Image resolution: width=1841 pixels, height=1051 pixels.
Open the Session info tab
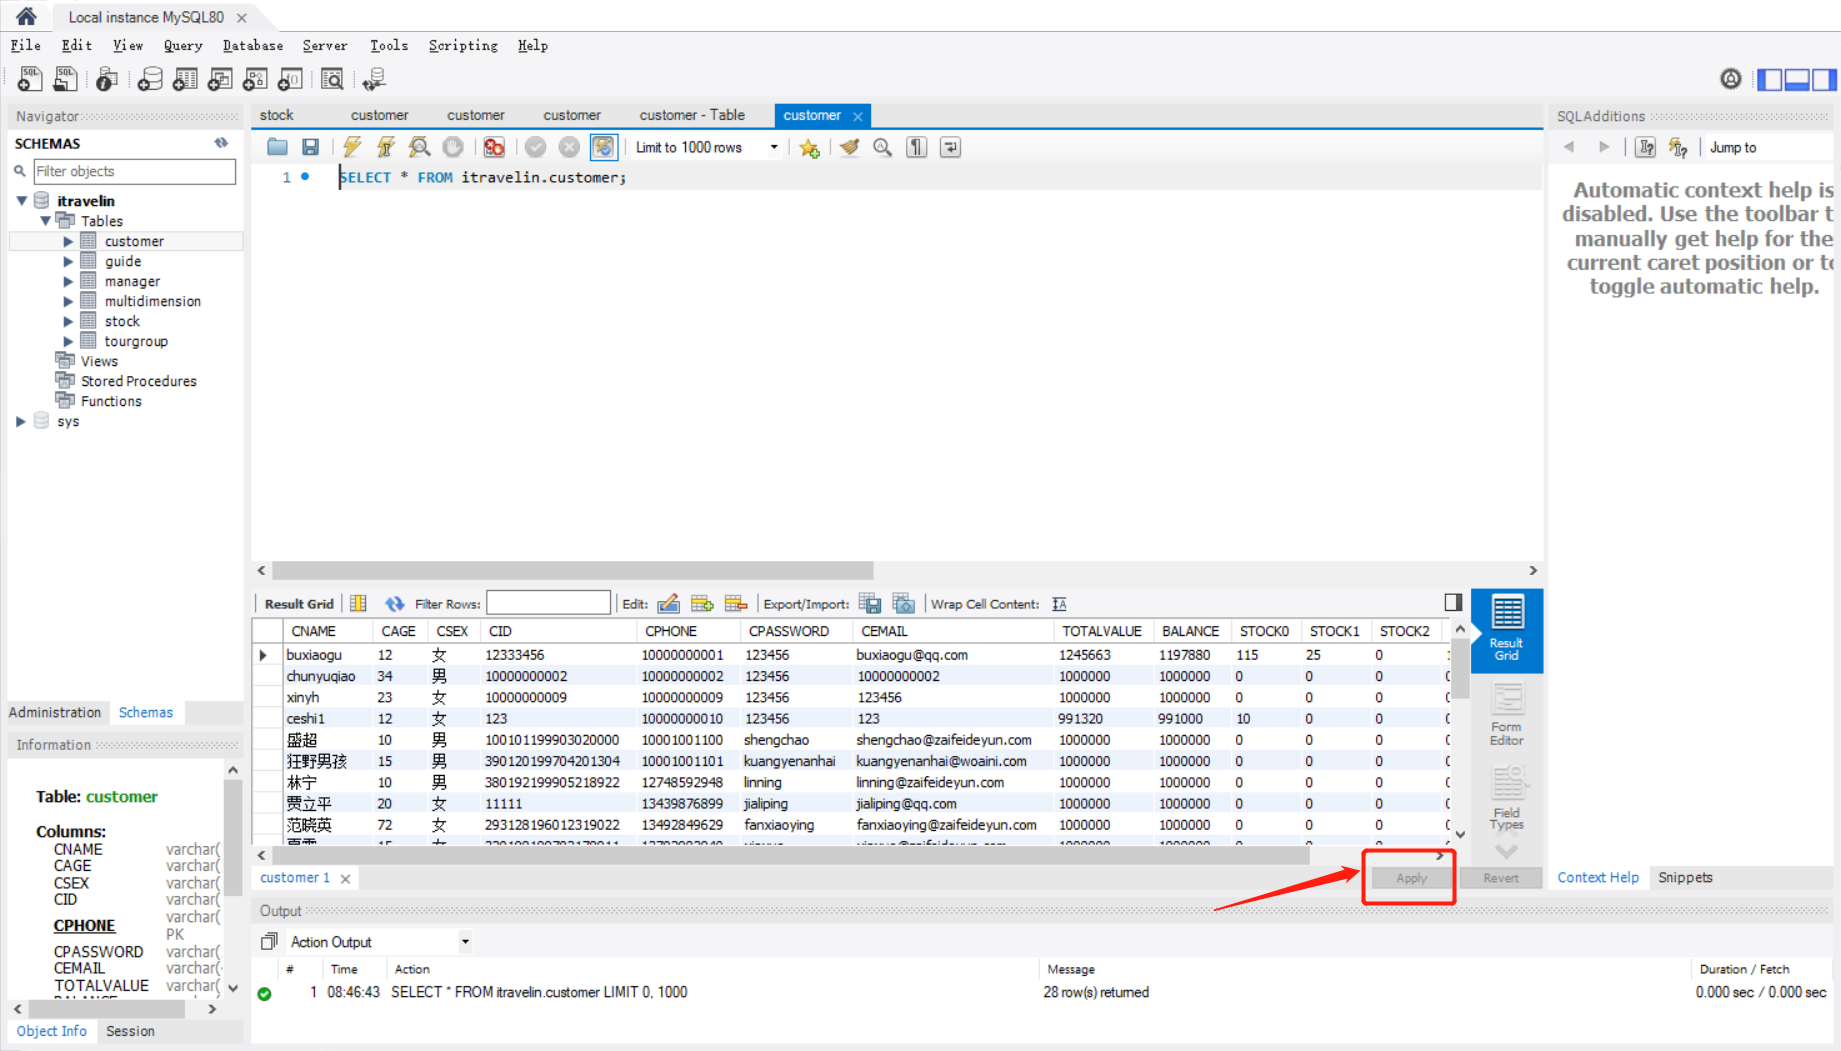tap(130, 1031)
